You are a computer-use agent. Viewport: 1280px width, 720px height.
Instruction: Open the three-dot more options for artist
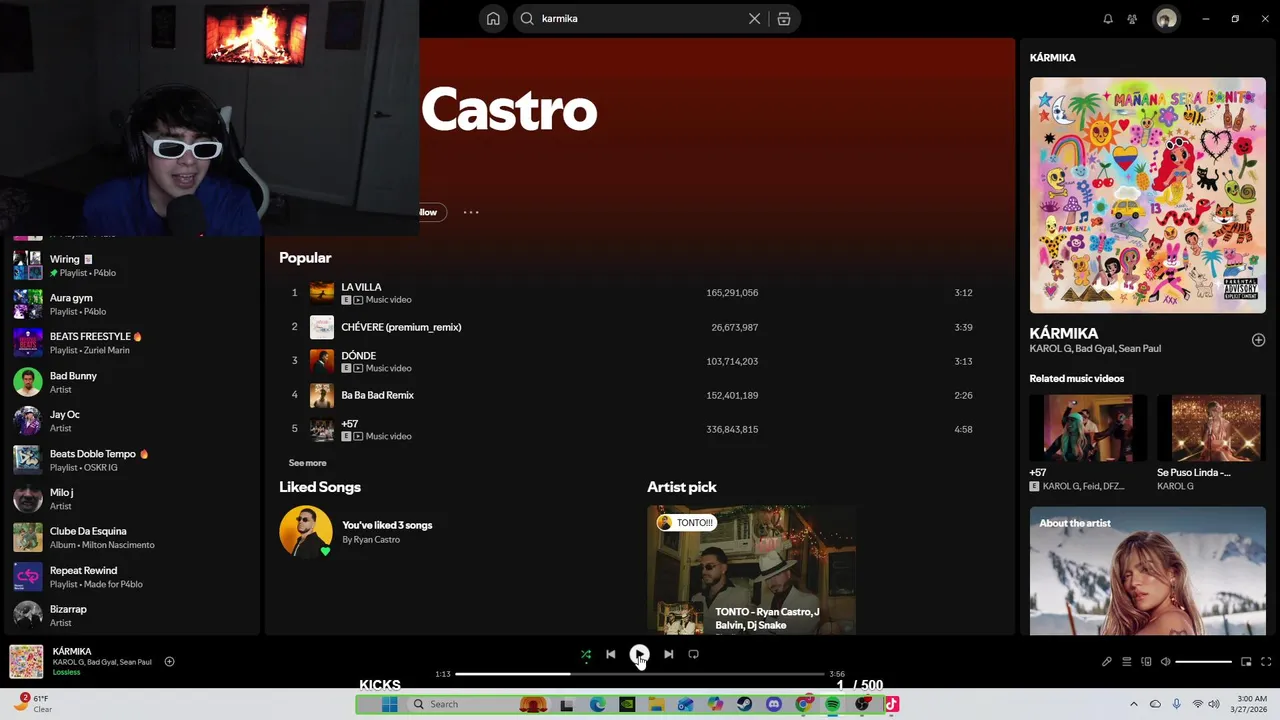(x=471, y=212)
